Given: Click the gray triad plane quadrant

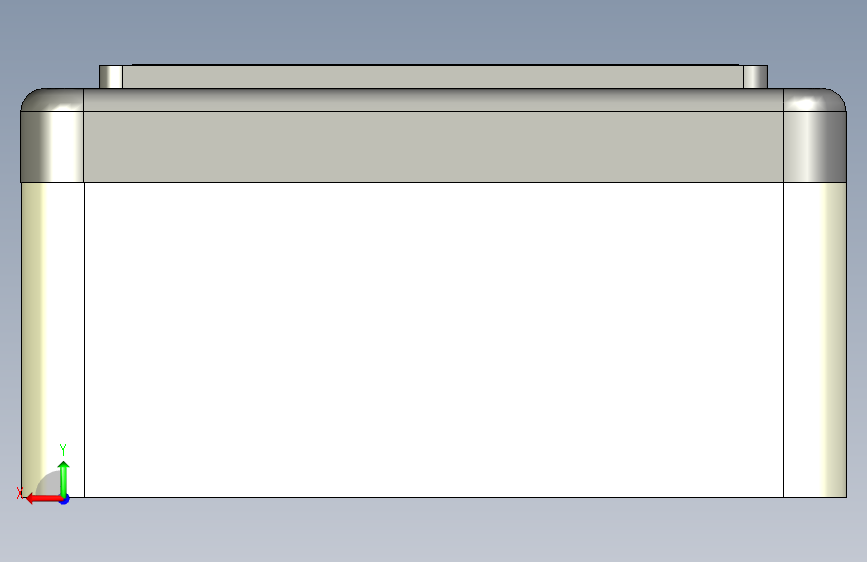Looking at the screenshot, I should pos(50,483).
